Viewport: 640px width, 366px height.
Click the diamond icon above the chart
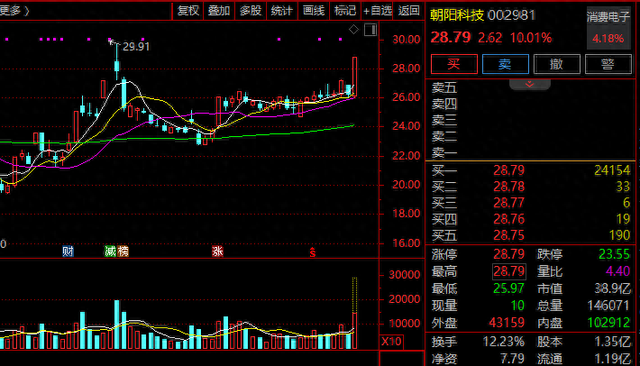pos(353,29)
